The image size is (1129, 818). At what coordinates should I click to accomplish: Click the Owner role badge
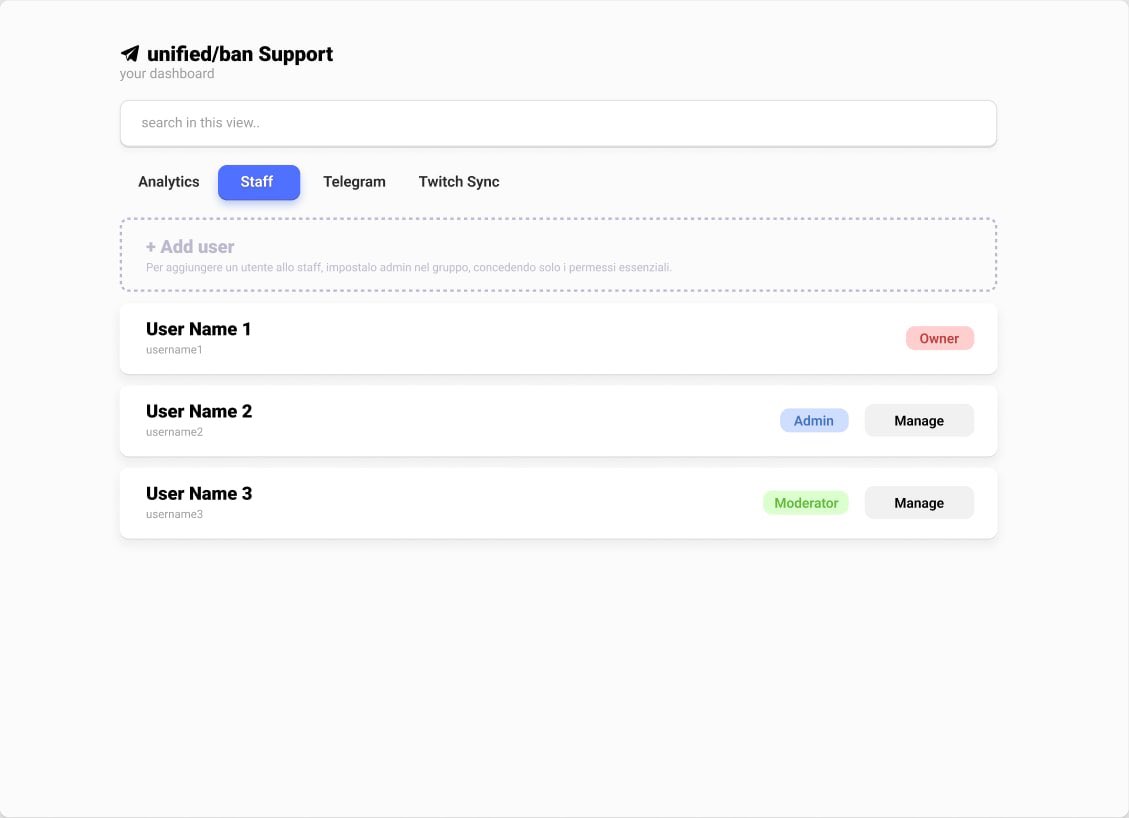[939, 338]
